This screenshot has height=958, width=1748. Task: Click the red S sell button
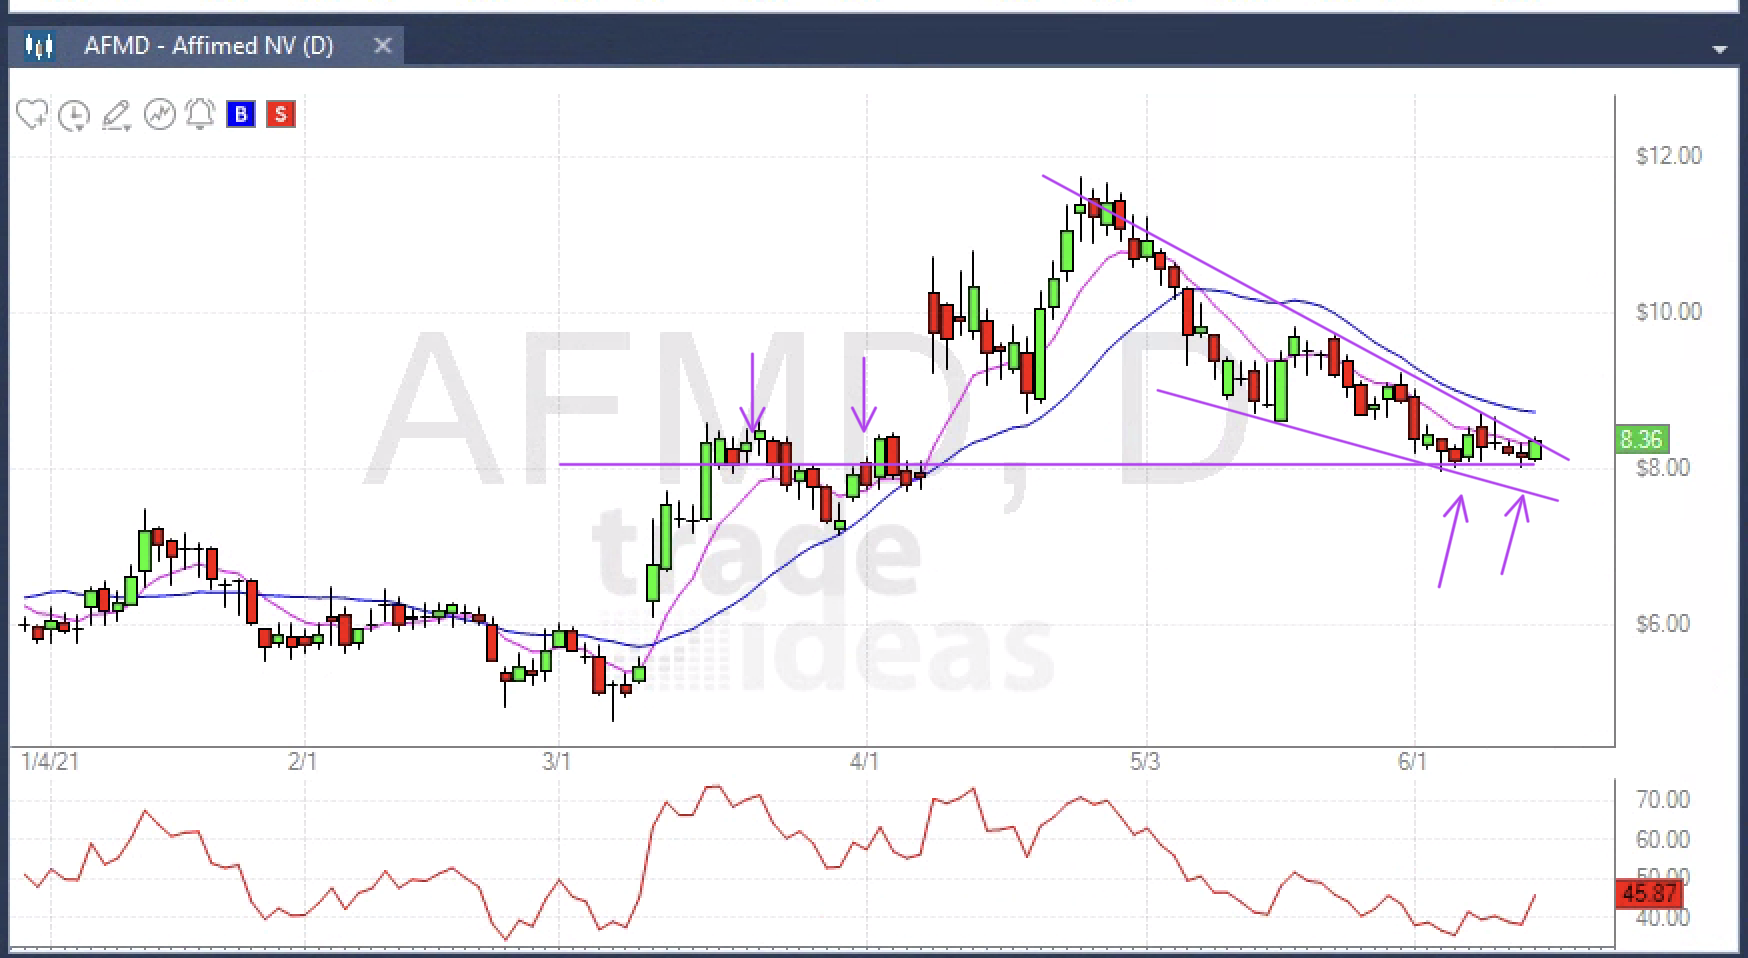tap(281, 115)
